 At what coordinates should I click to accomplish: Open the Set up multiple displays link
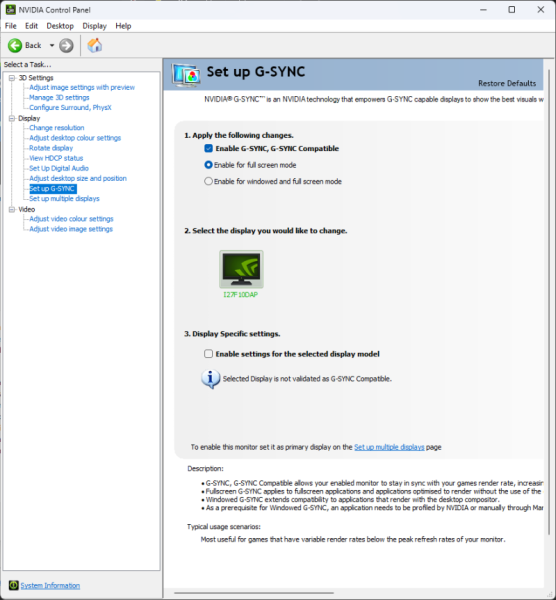point(389,447)
